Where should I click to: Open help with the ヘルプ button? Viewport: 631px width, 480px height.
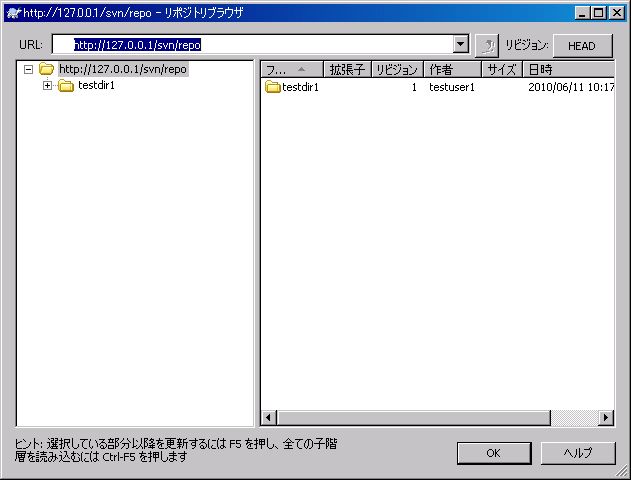pos(578,453)
